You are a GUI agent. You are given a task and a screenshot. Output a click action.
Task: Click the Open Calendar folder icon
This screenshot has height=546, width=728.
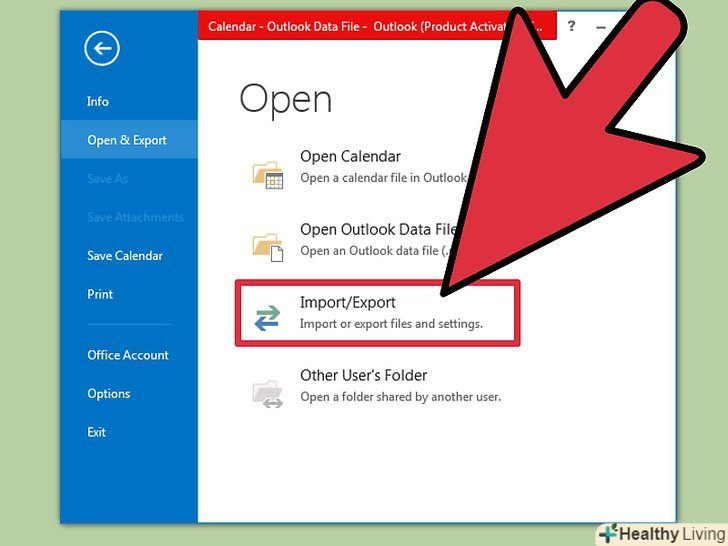[267, 175]
